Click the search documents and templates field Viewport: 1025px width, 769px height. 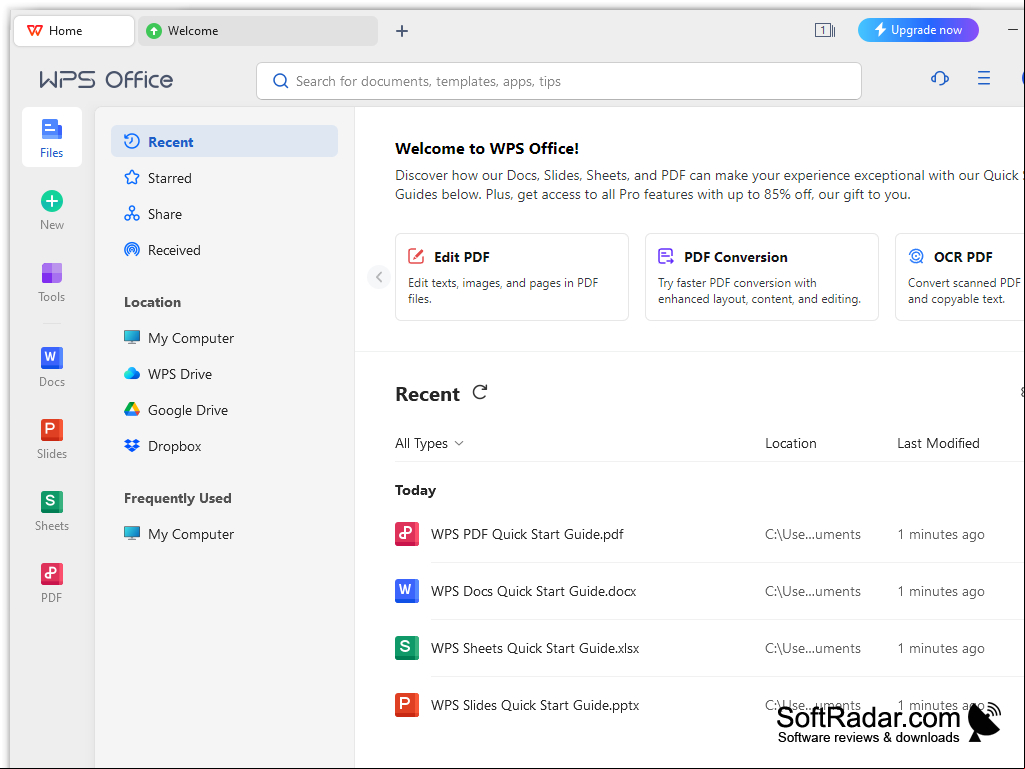tap(559, 81)
